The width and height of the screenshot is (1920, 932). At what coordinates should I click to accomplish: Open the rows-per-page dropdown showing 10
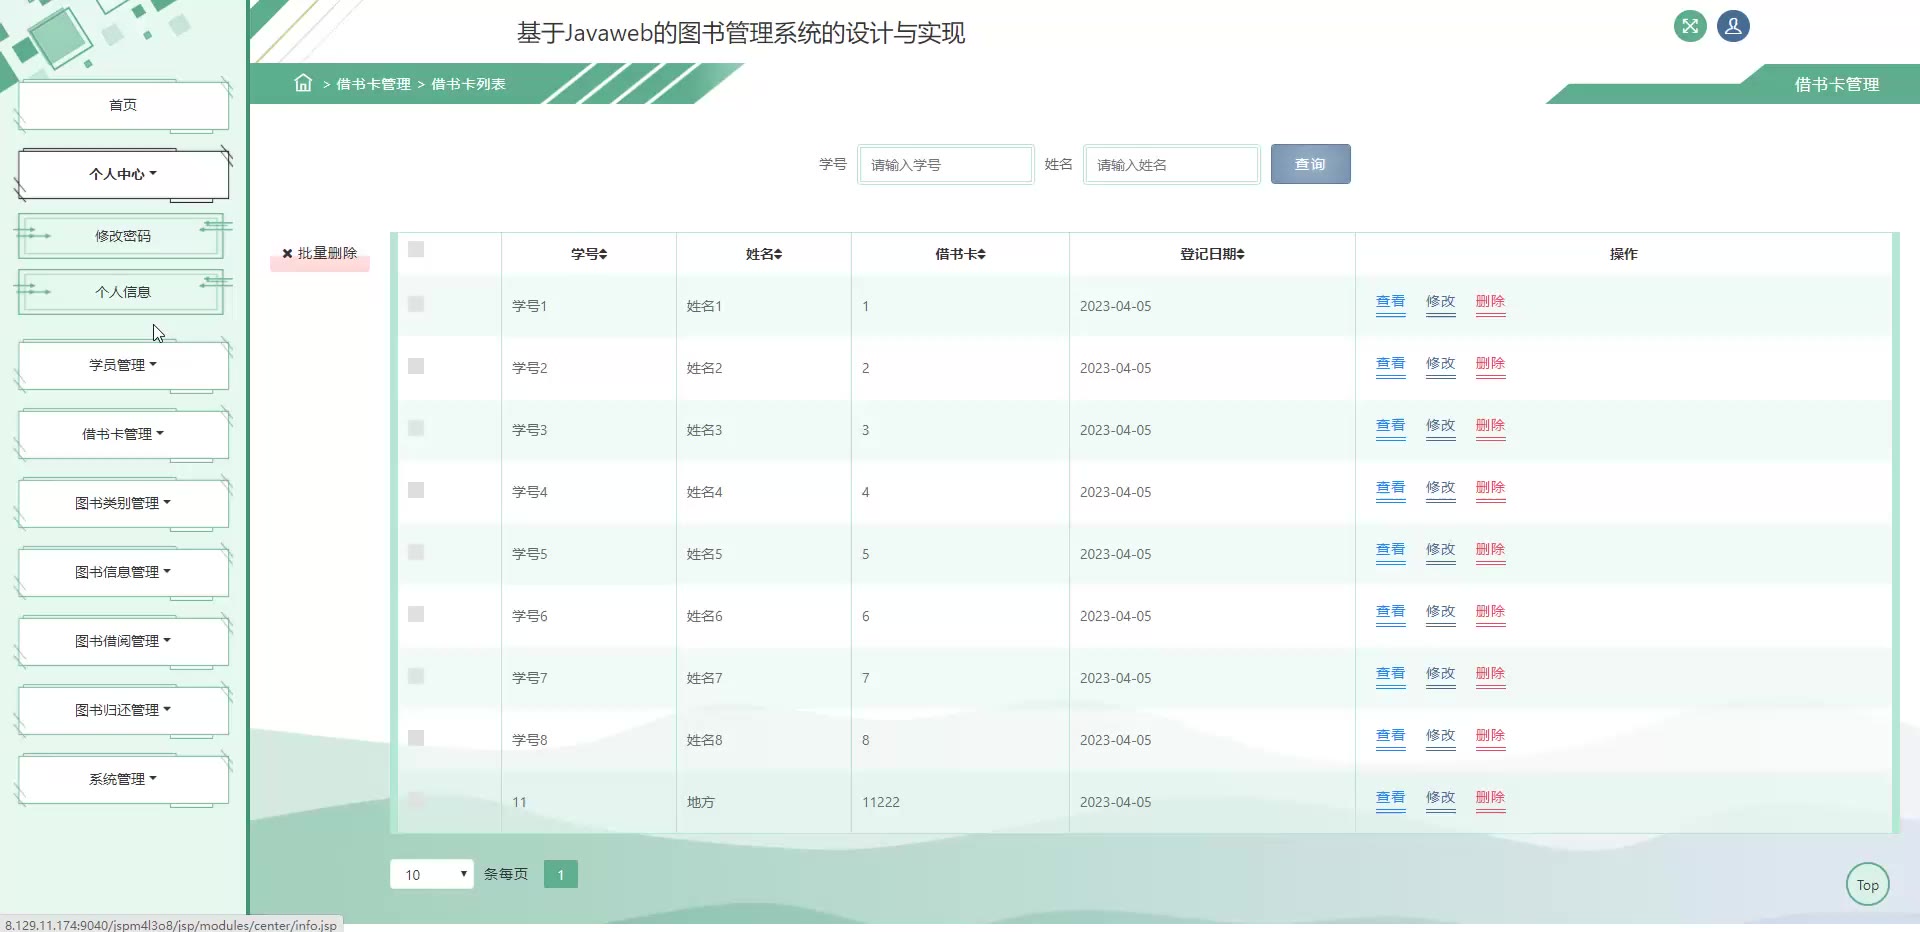tap(431, 874)
